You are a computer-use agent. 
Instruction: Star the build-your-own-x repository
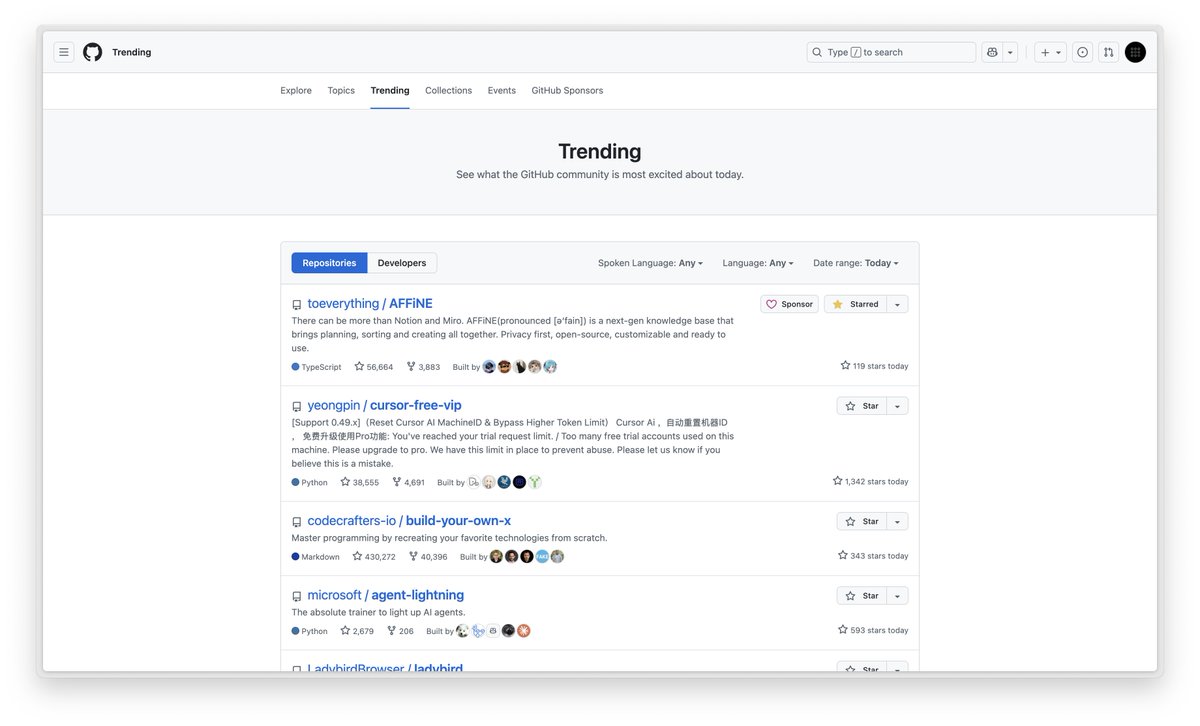click(861, 521)
